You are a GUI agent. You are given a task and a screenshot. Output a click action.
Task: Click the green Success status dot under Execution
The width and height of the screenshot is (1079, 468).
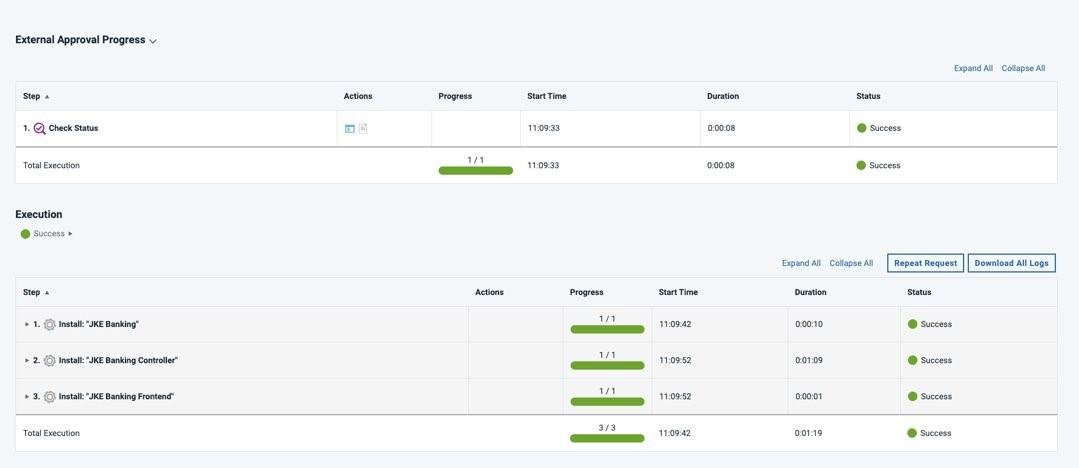pos(26,234)
